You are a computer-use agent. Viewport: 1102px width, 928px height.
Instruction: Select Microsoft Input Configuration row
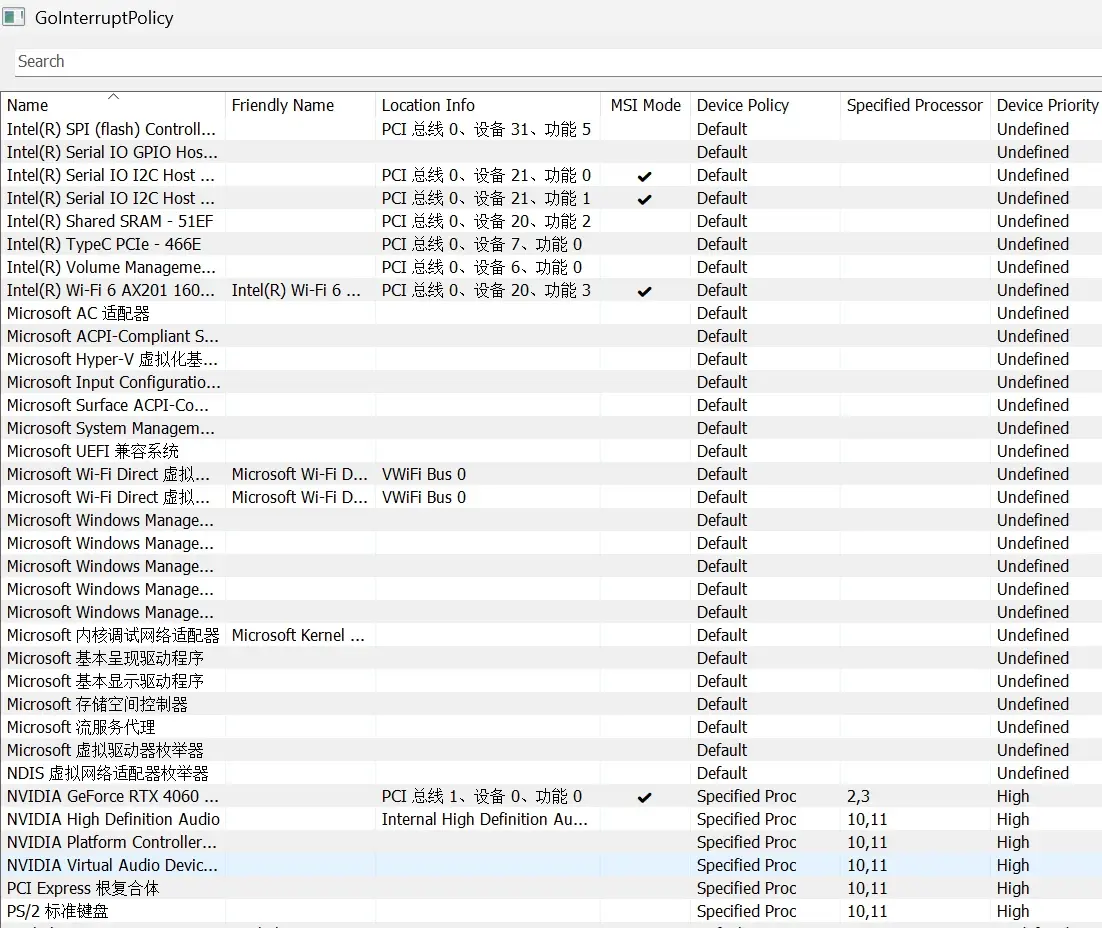click(x=551, y=382)
